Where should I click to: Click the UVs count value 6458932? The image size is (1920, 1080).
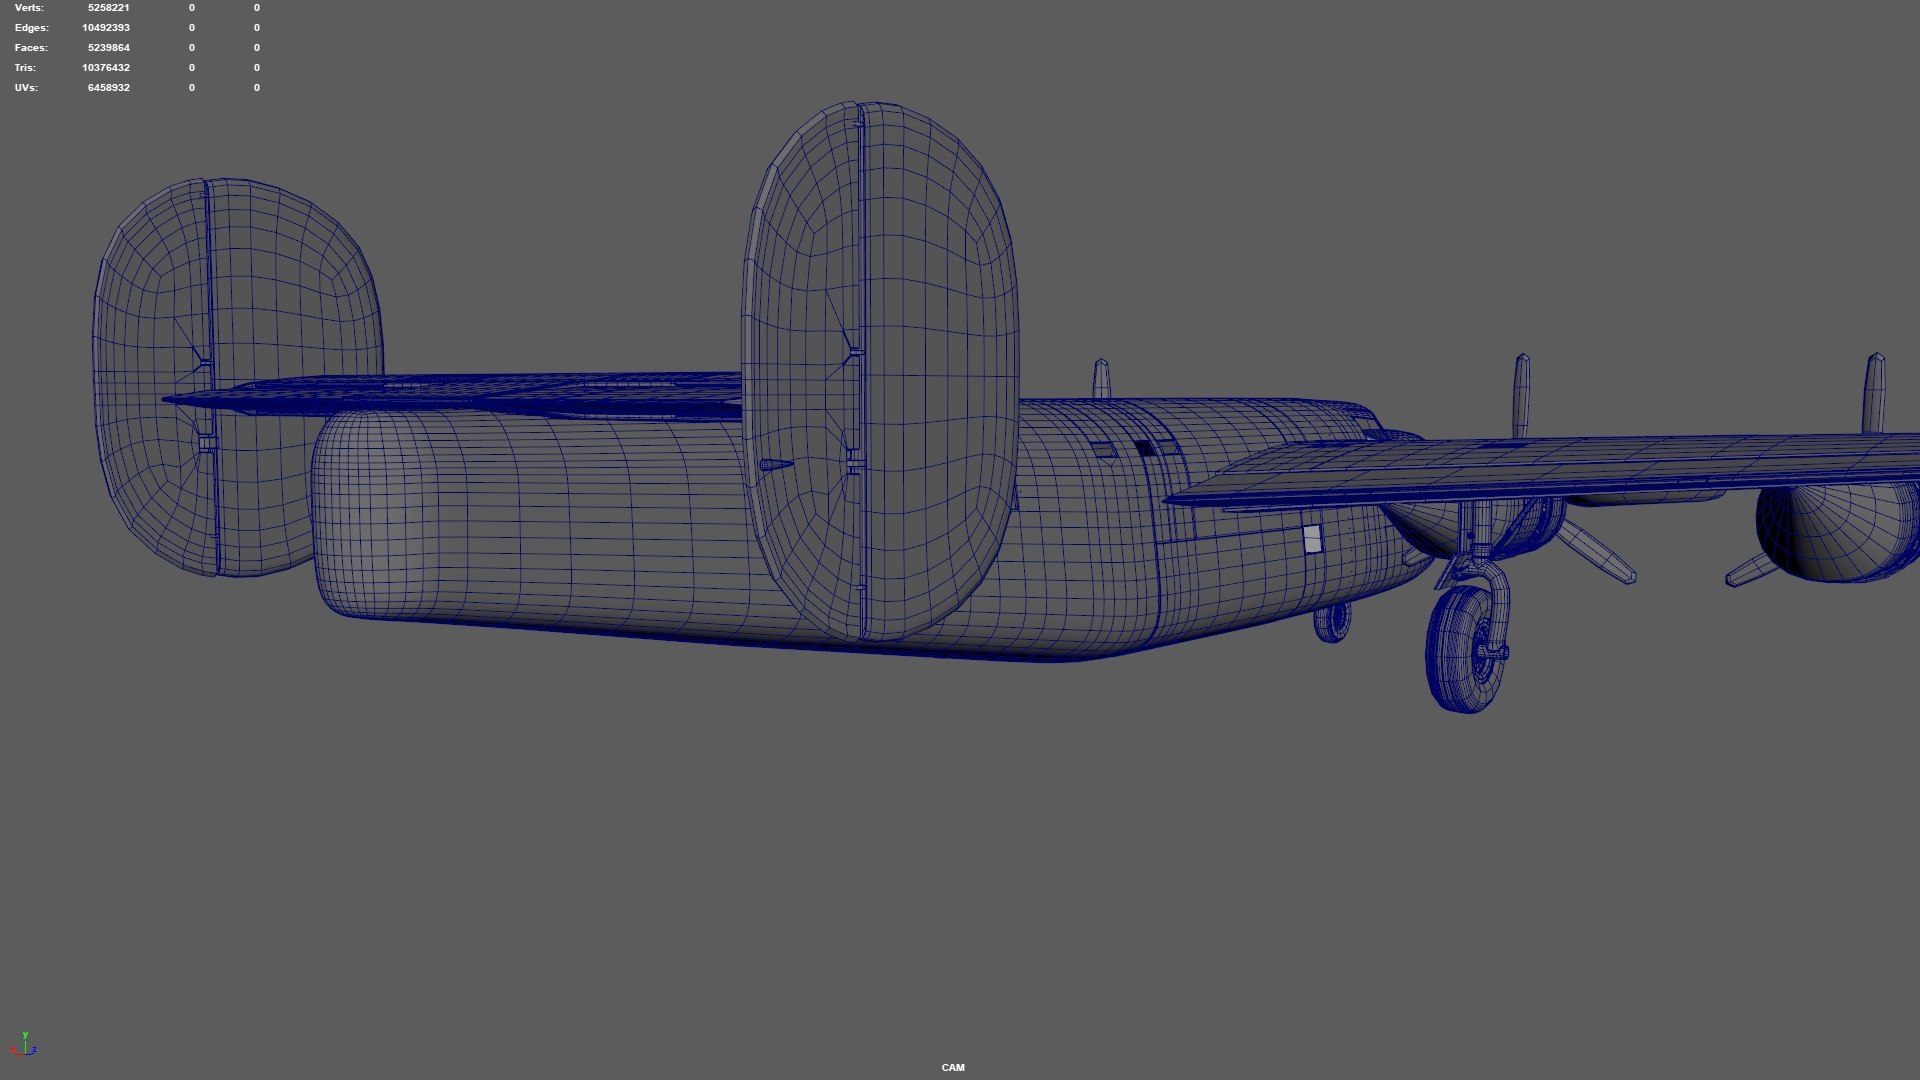coord(108,88)
